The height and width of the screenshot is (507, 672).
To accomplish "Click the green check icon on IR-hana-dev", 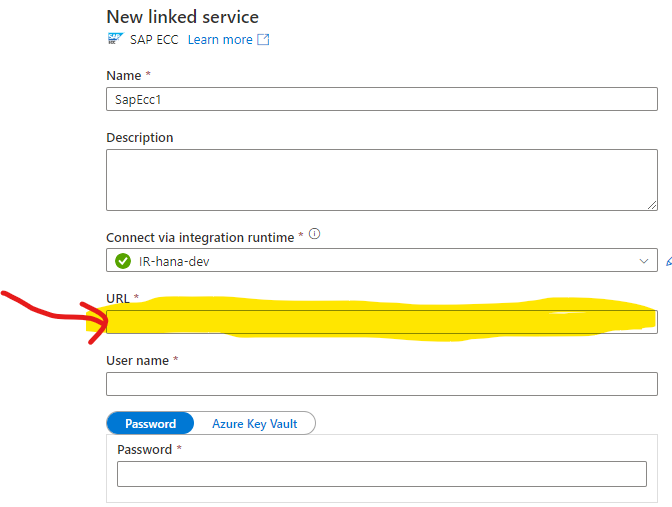I will [123, 261].
